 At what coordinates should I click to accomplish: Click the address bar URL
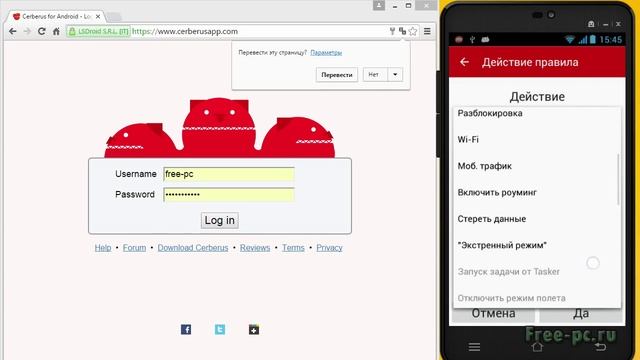pyautogui.click(x=185, y=31)
